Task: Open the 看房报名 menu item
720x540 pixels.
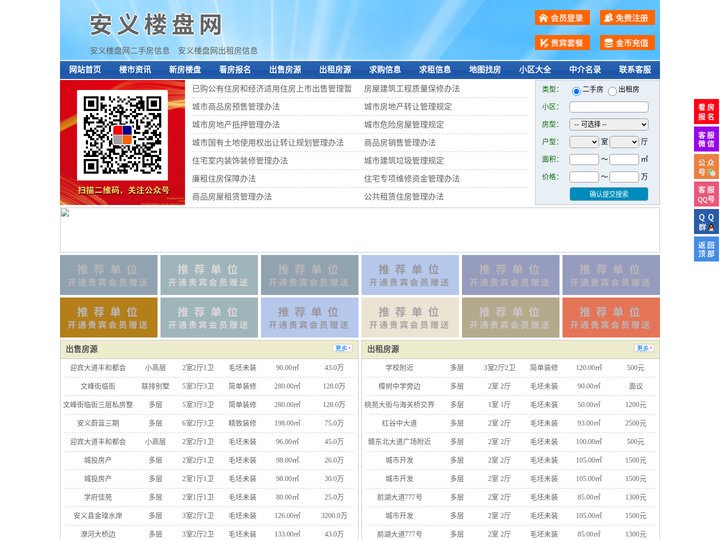Action: [x=235, y=70]
